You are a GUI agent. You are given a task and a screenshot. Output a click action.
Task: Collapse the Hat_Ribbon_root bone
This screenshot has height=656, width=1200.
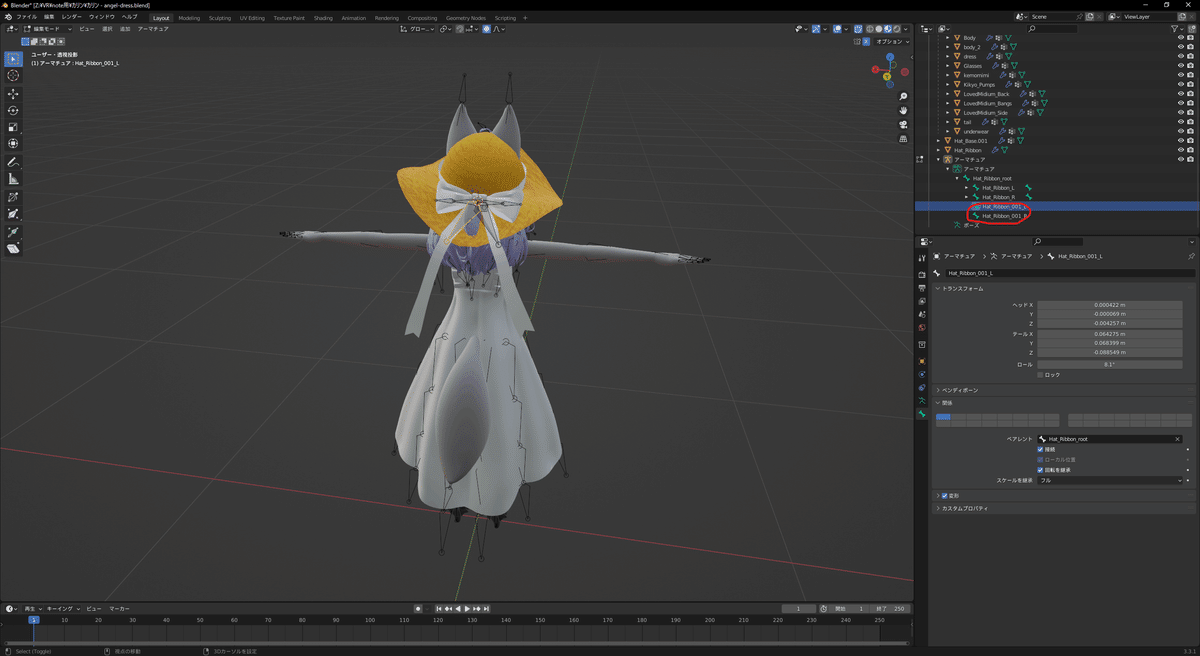[957, 178]
